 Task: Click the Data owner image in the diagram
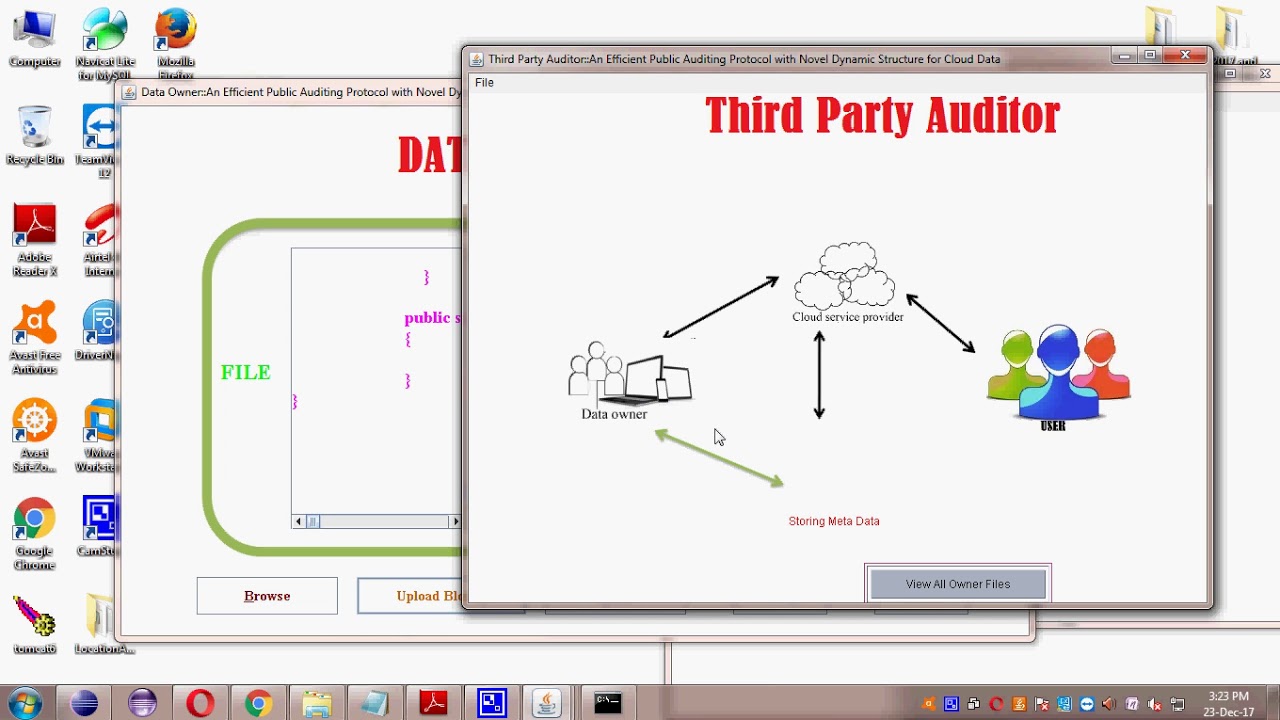[x=629, y=381]
